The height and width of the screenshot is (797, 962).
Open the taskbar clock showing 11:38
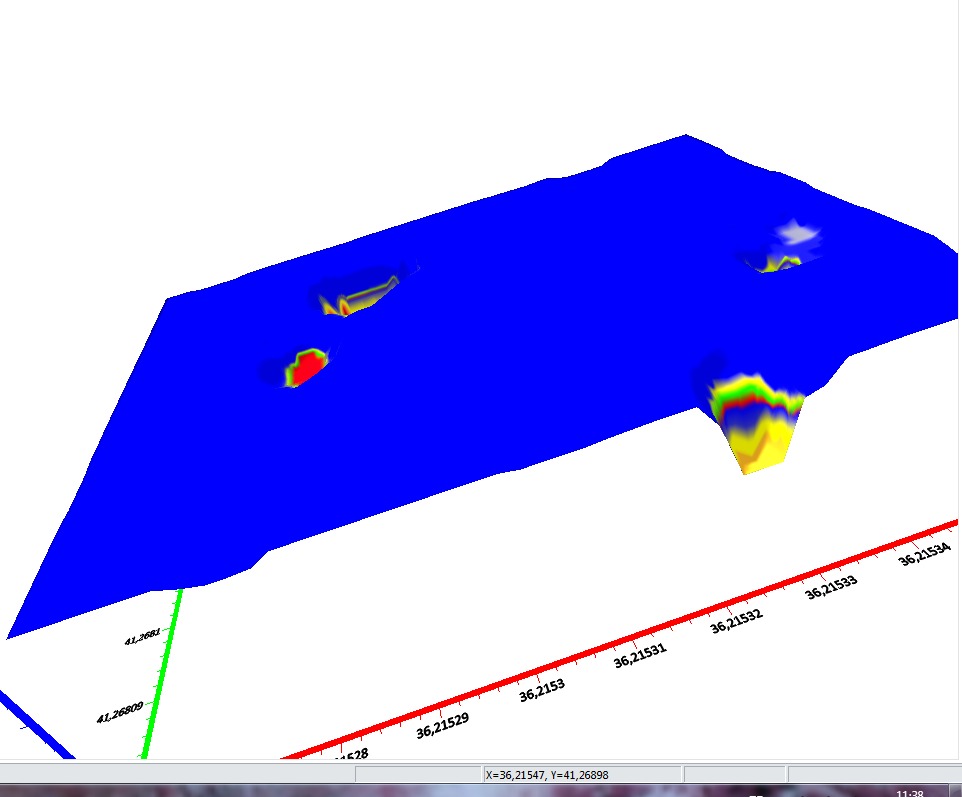point(910,793)
